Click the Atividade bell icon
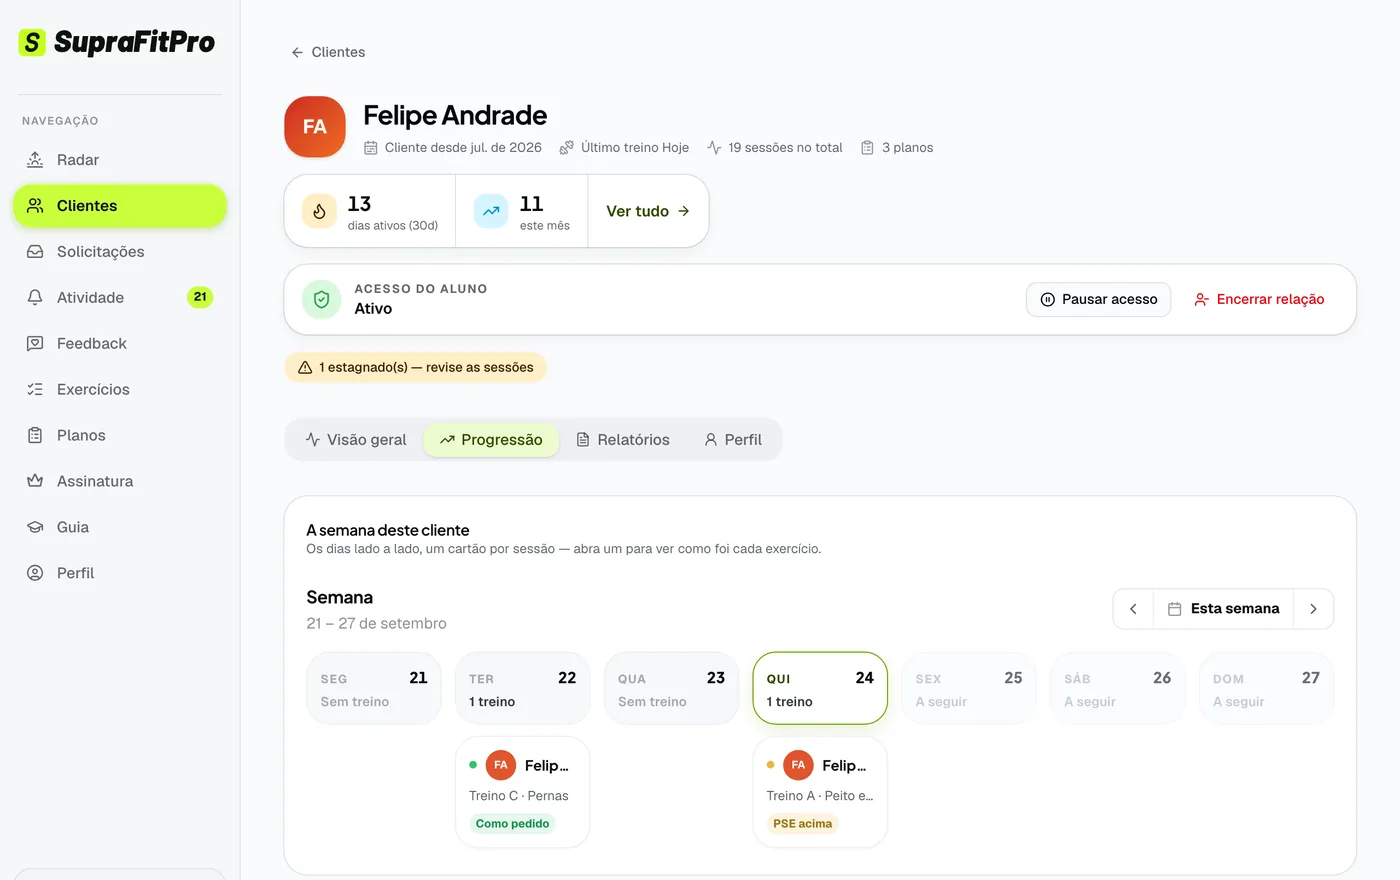This screenshot has width=1400, height=880. 35,298
